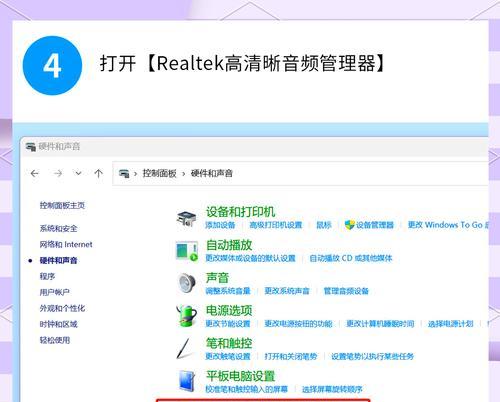500x402 pixels.
Task: Click 选择电源计划 link
Action: 451,324
